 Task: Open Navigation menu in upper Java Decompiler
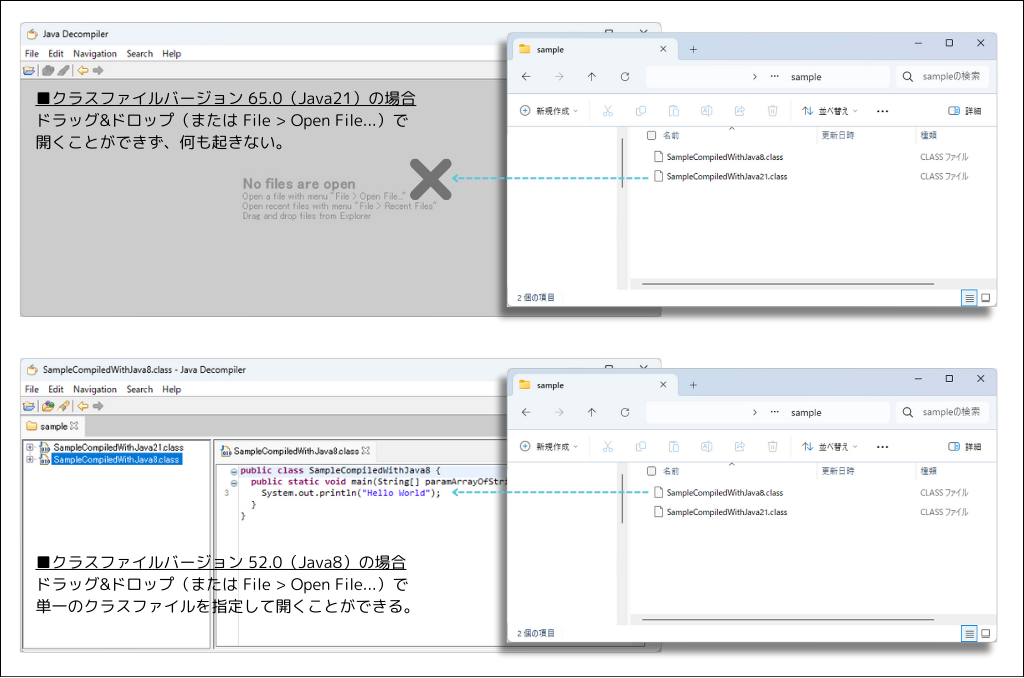point(95,54)
